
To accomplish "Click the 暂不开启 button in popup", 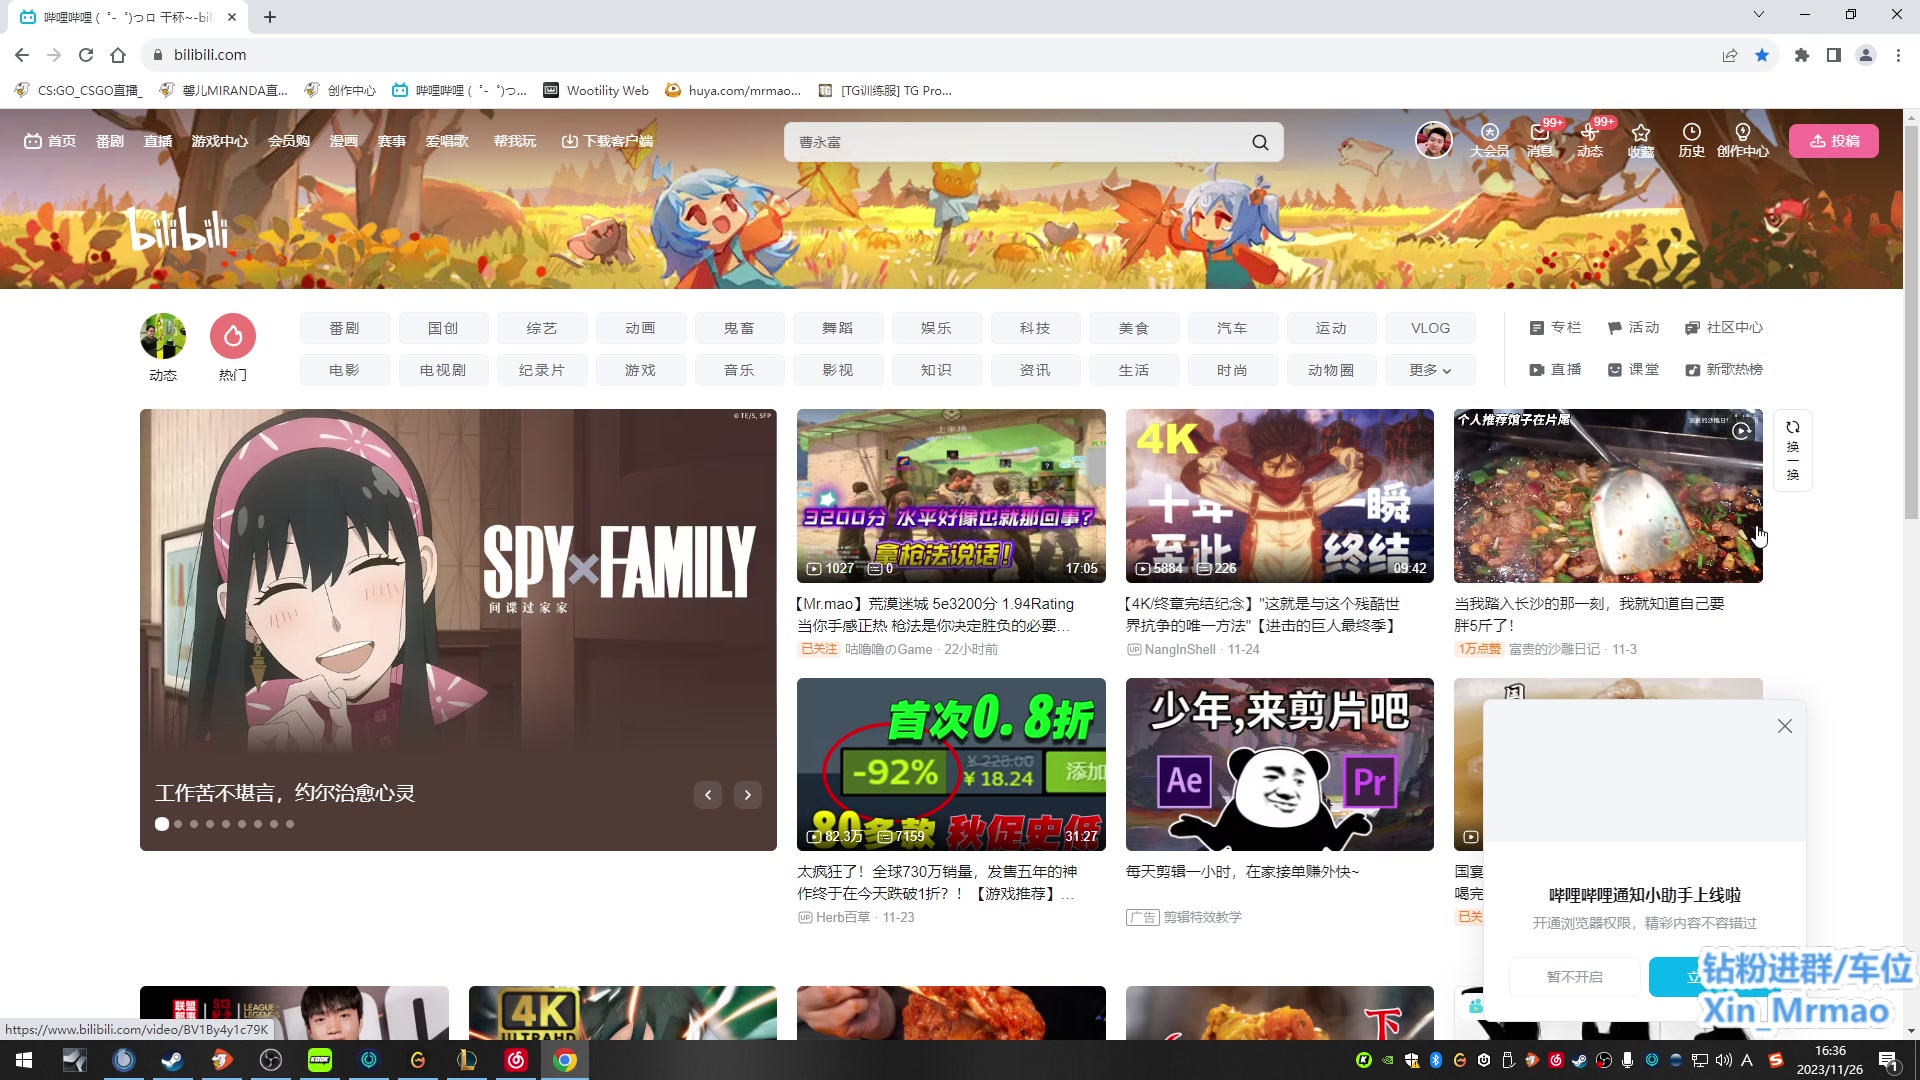I will coord(1574,977).
